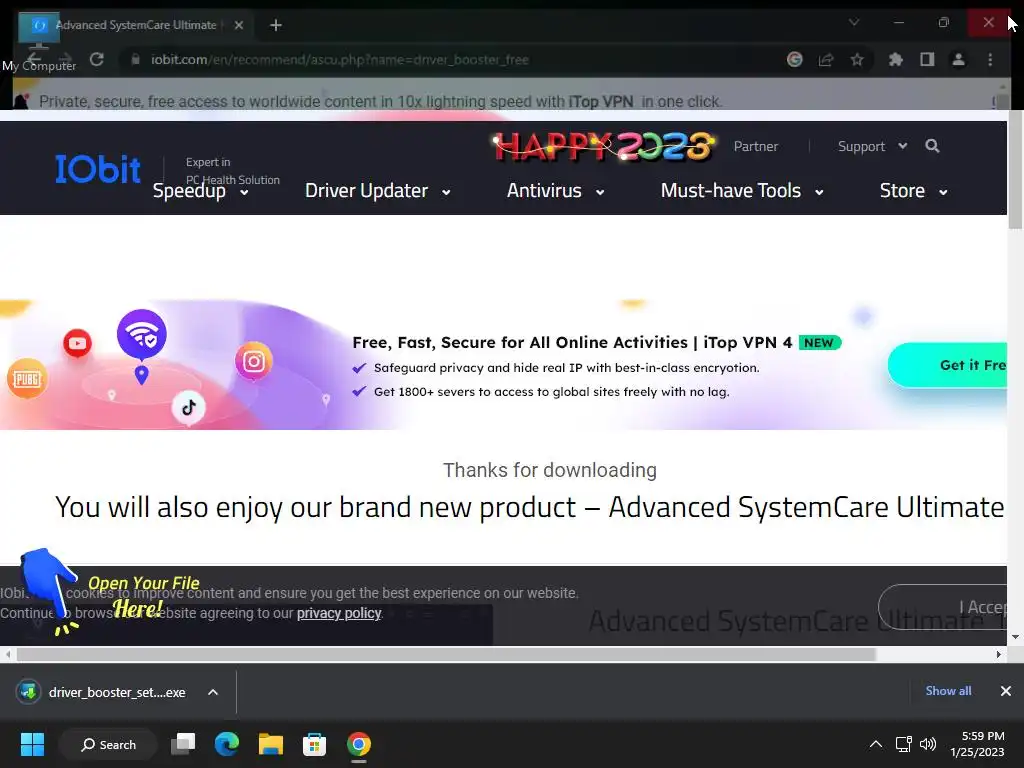Click the taskbar Search box
The width and height of the screenshot is (1024, 768).
108,744
